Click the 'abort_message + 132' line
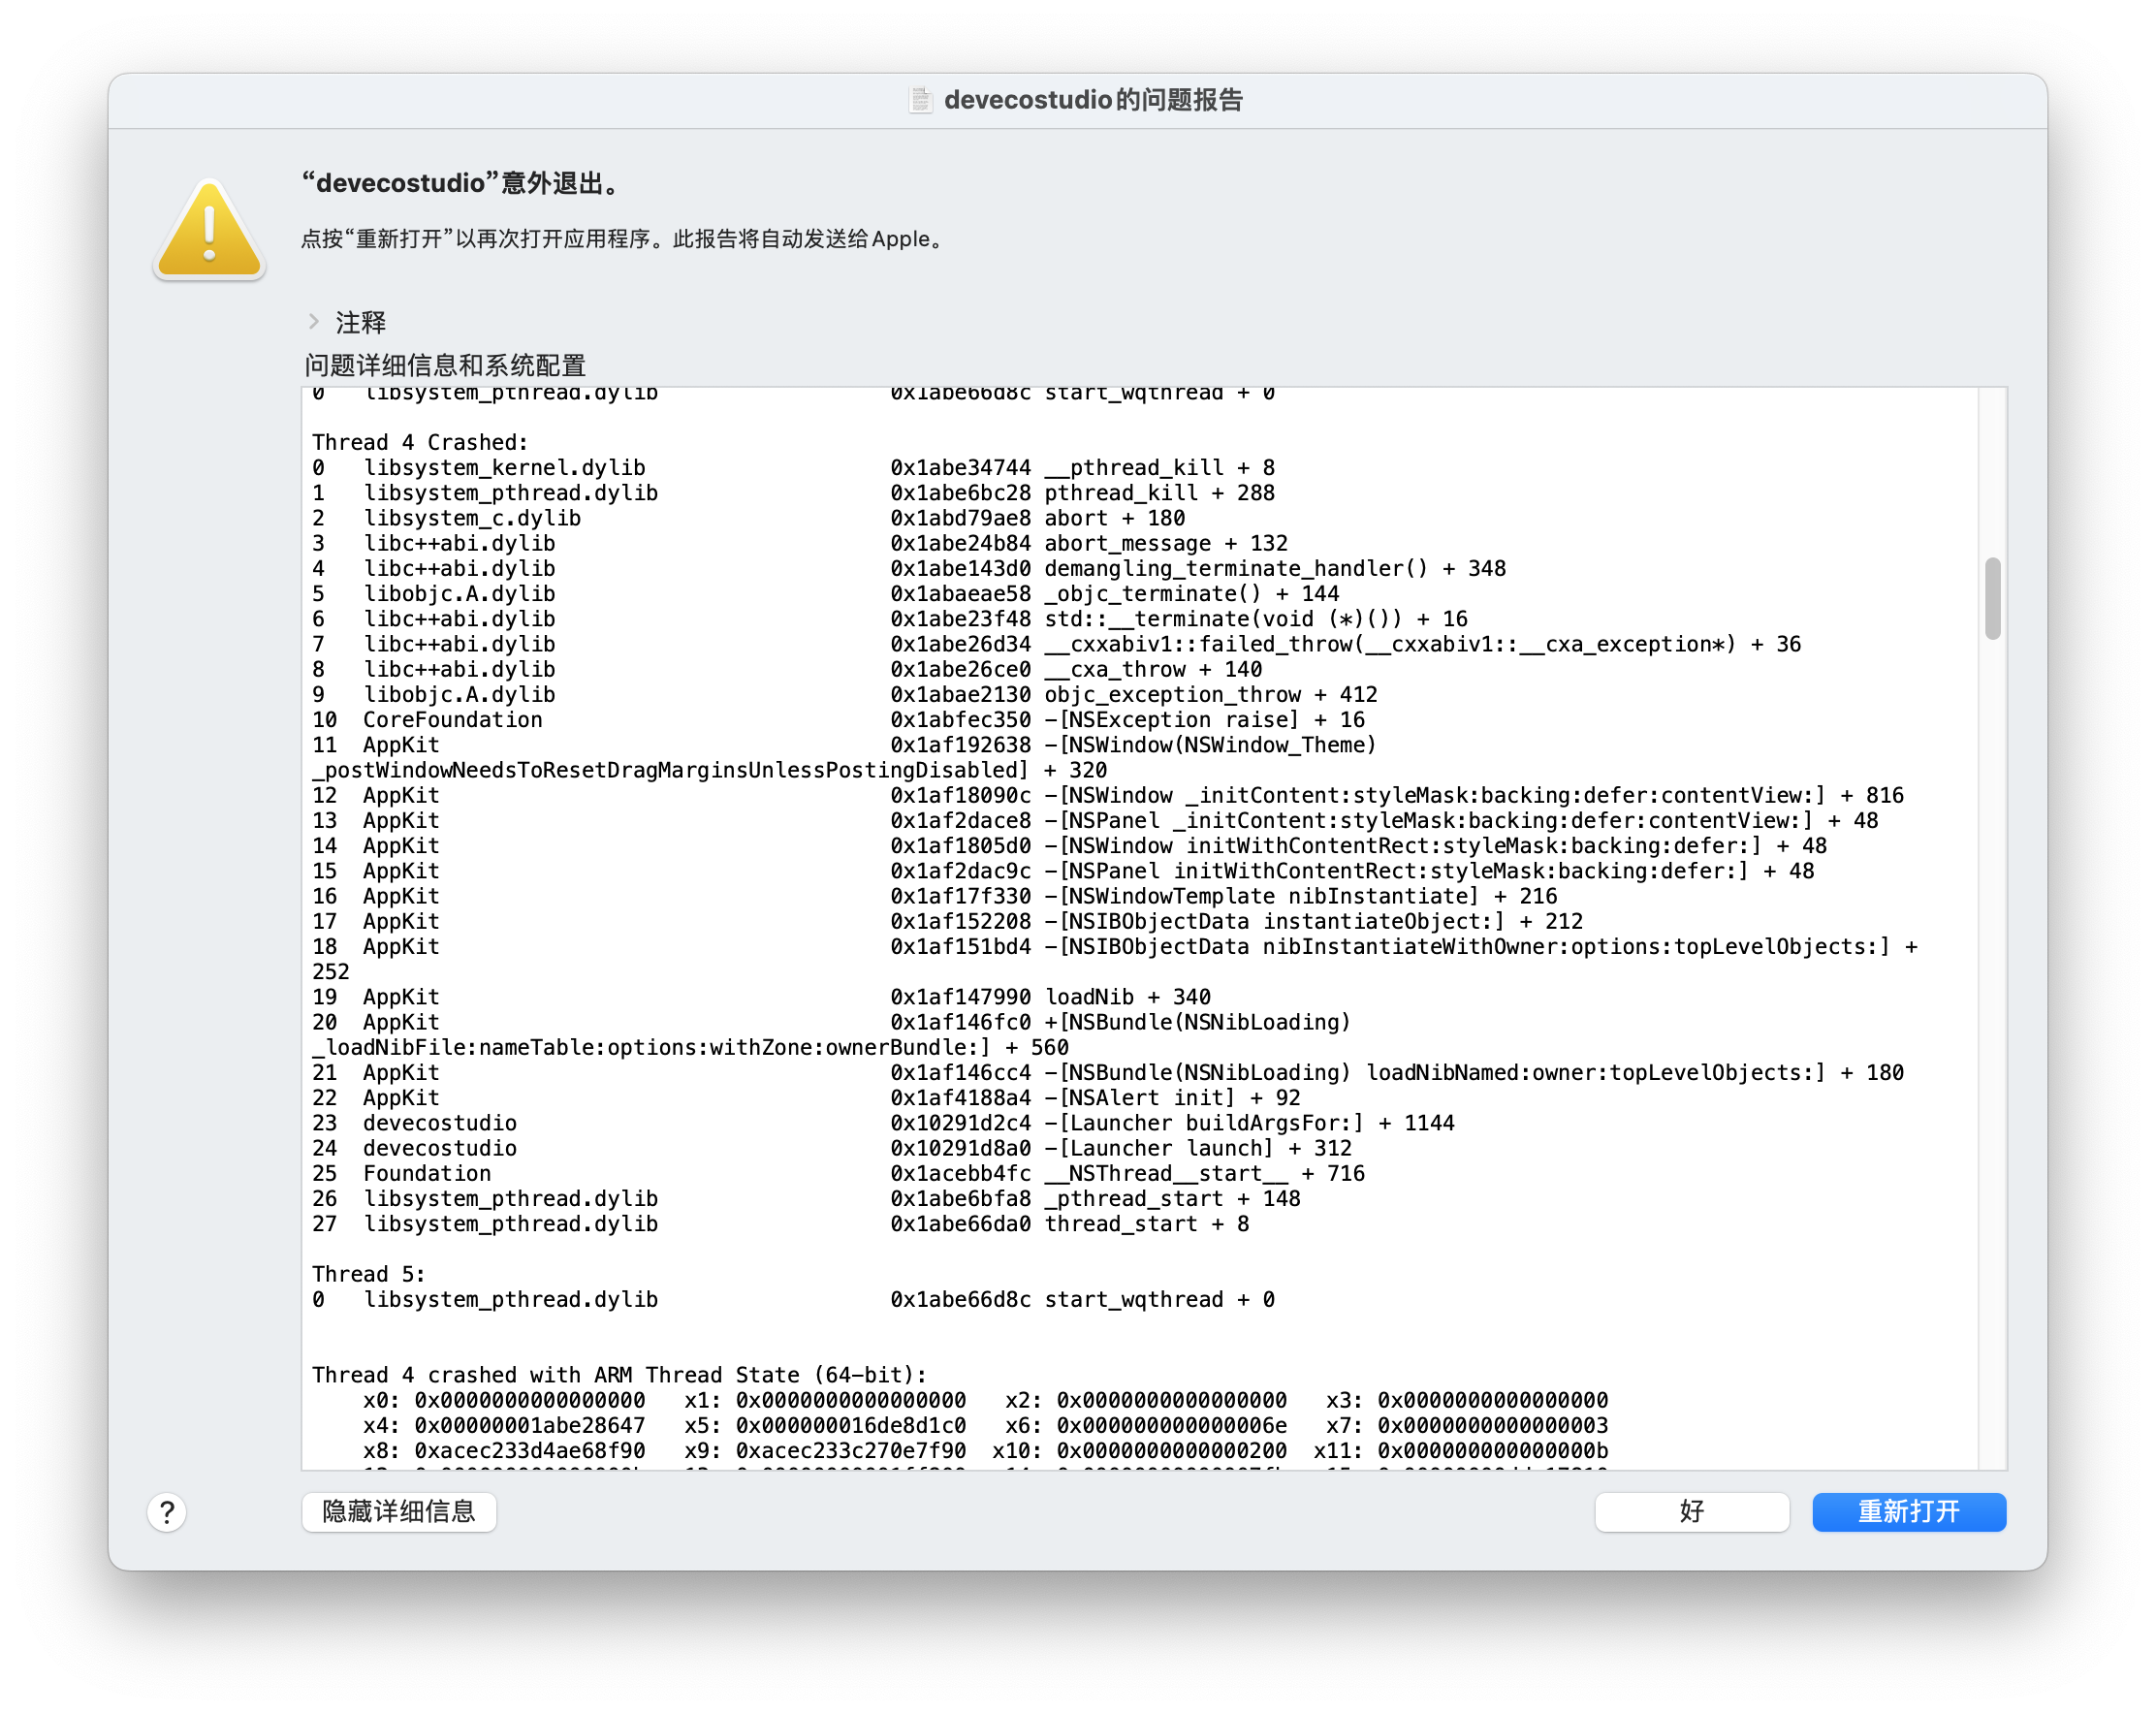This screenshot has height=1714, width=2156. (800, 543)
